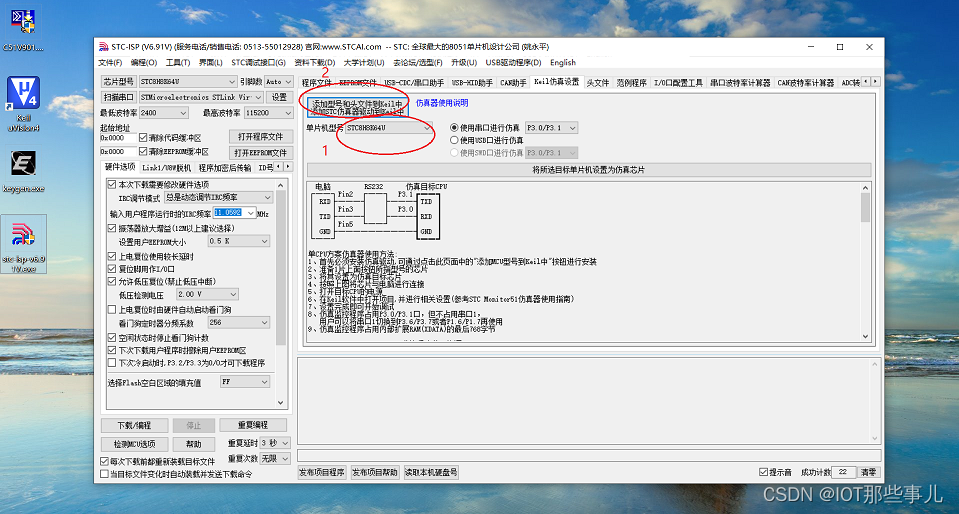Toggle the 提示音 checkbox
959x514 pixels.
763,472
